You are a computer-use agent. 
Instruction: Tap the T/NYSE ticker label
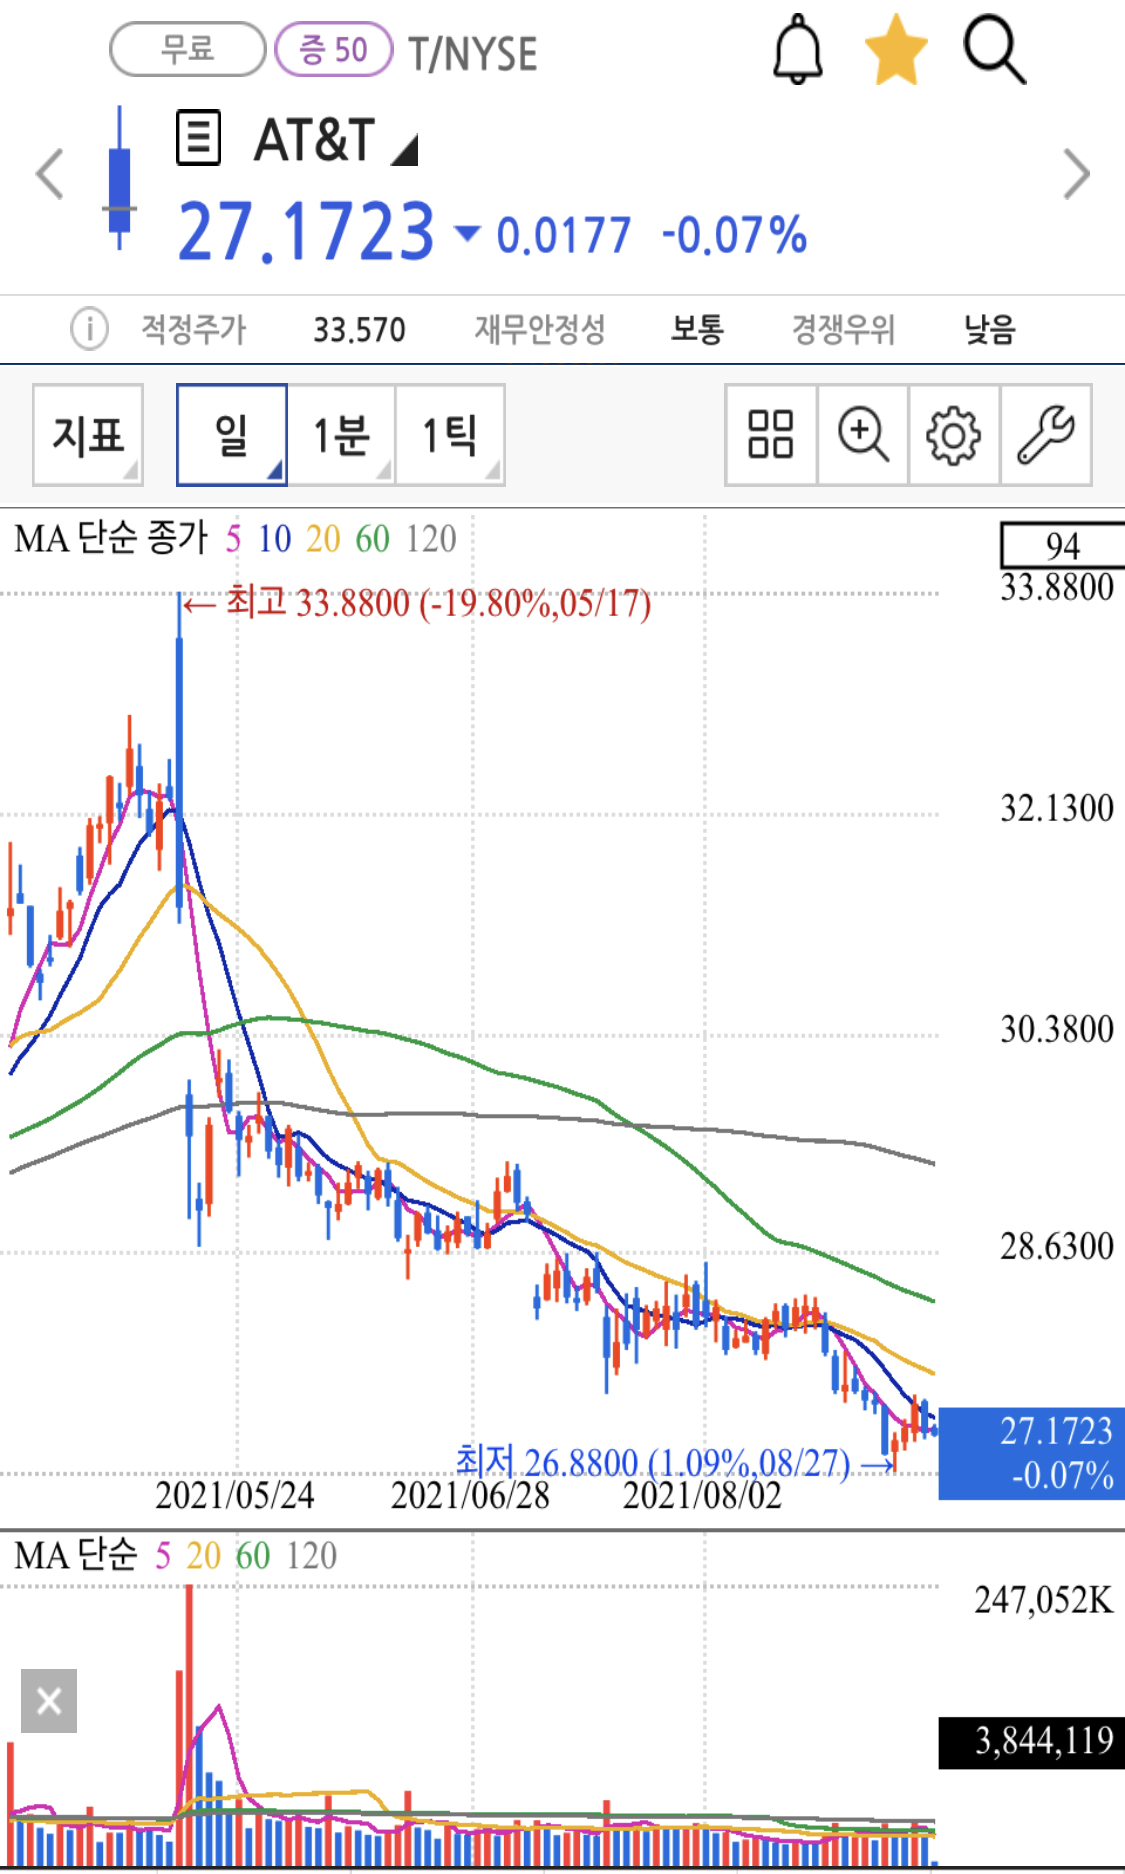pos(473,53)
